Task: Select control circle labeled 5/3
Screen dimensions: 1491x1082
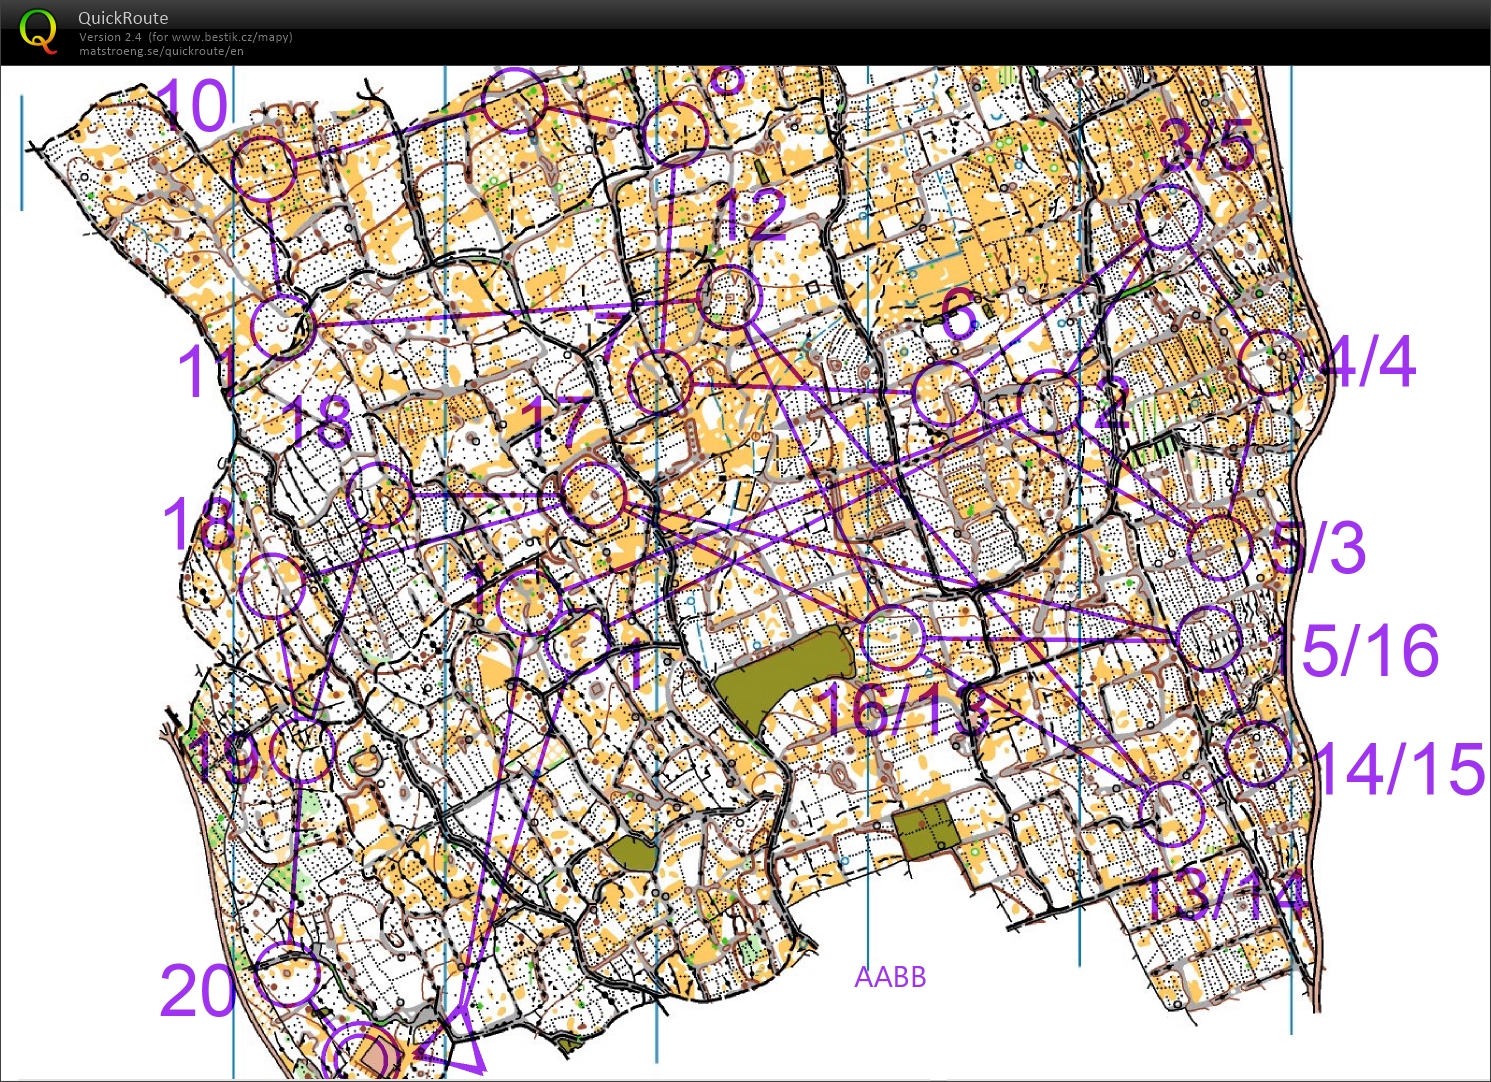Action: [1220, 547]
